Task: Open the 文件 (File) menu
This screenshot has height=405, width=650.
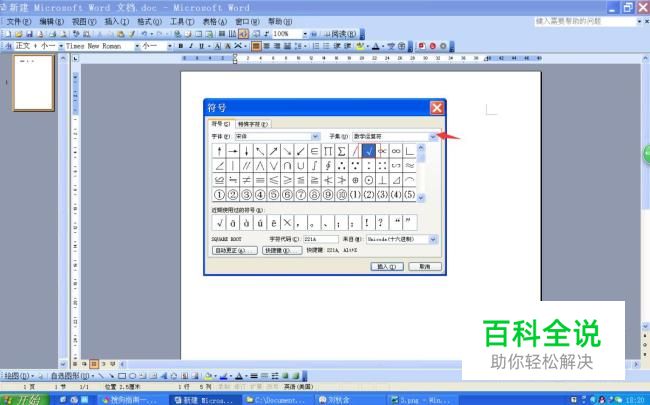Action: (18, 22)
